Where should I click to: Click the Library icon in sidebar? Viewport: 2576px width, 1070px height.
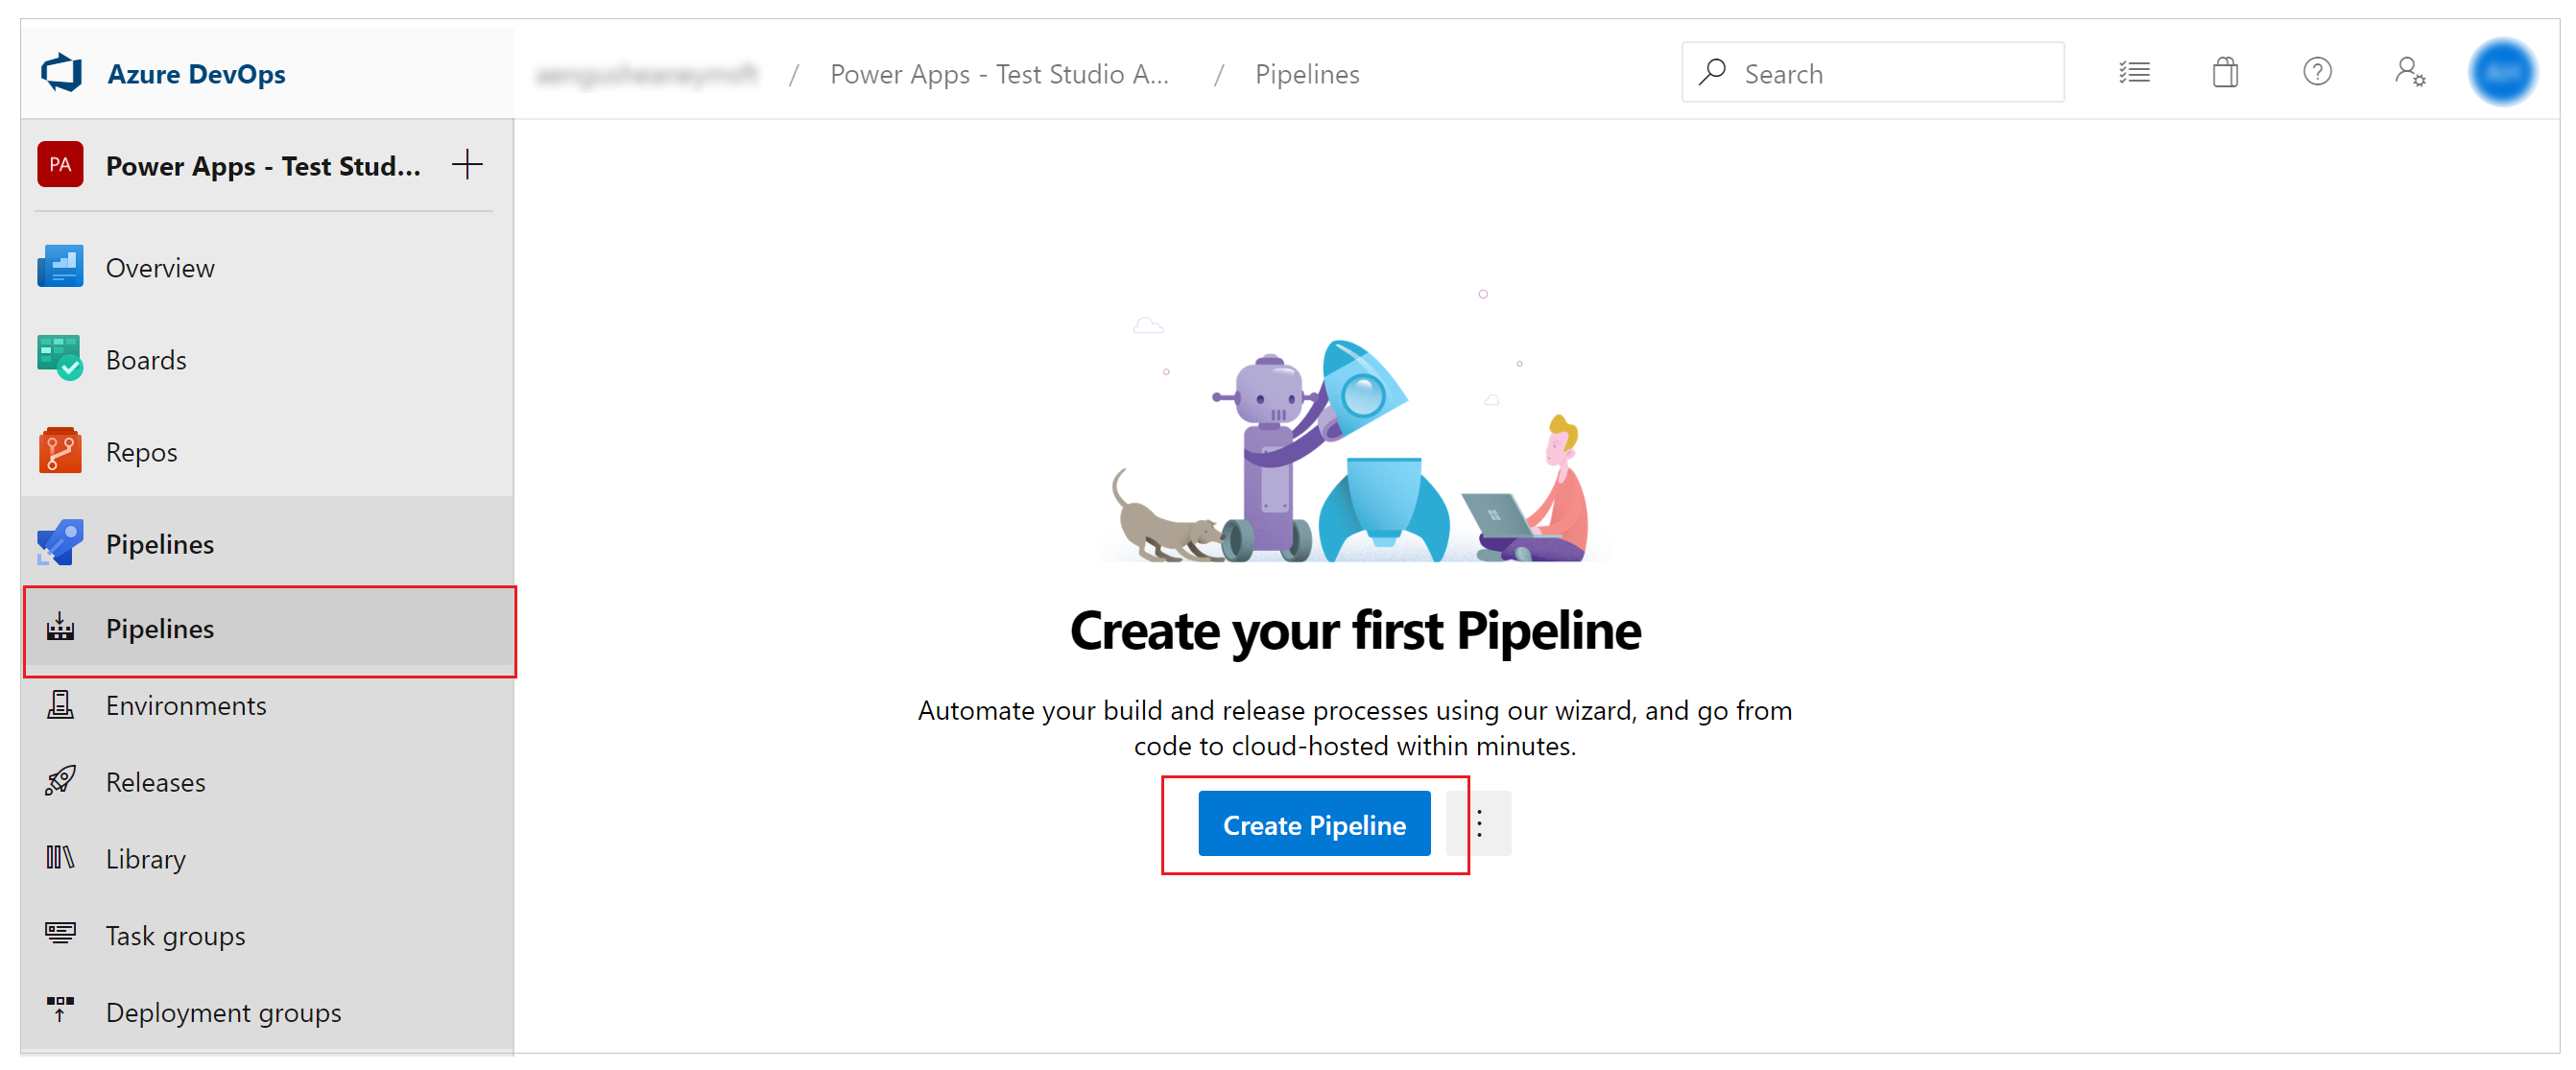tap(56, 858)
